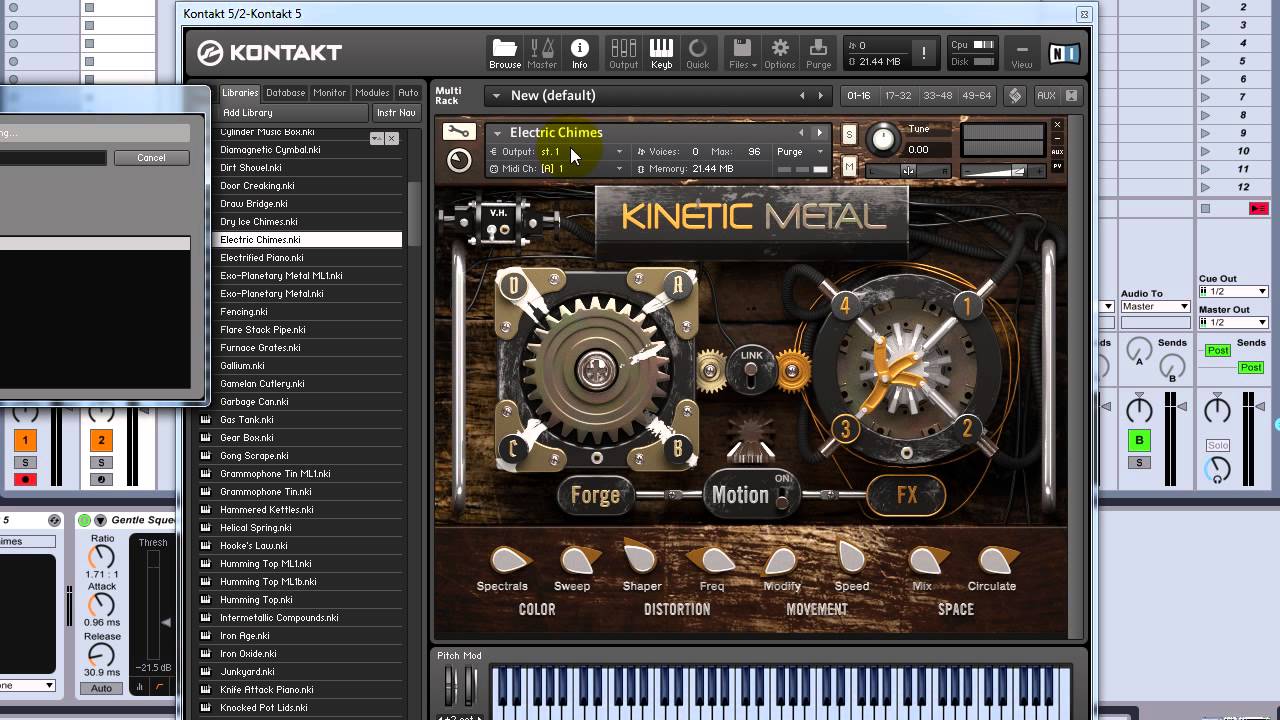Viewport: 1280px width, 720px height.
Task: Open the Master Out dropdown
Action: [1233, 322]
